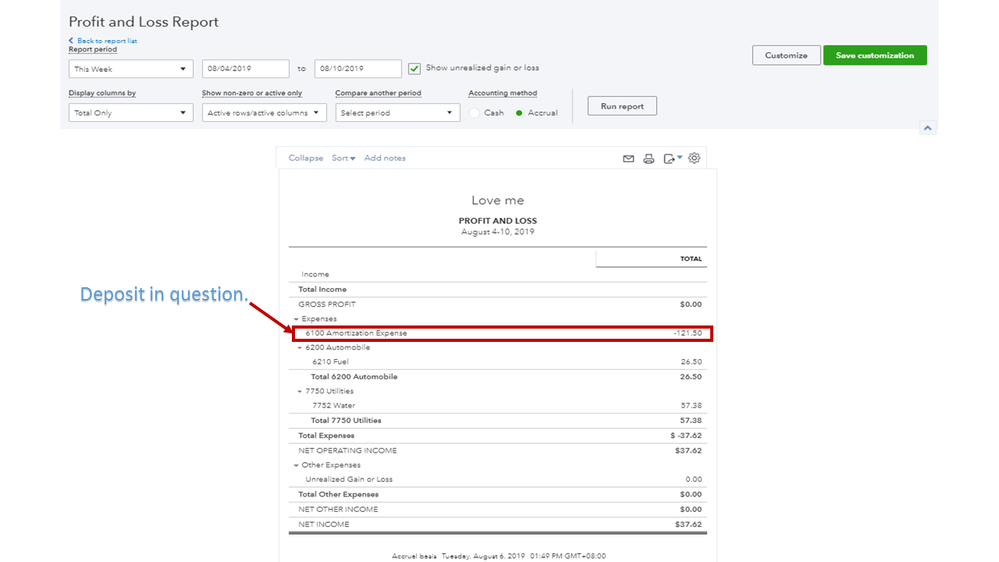Click the email report envelope icon
The image size is (999, 562).
pos(628,159)
